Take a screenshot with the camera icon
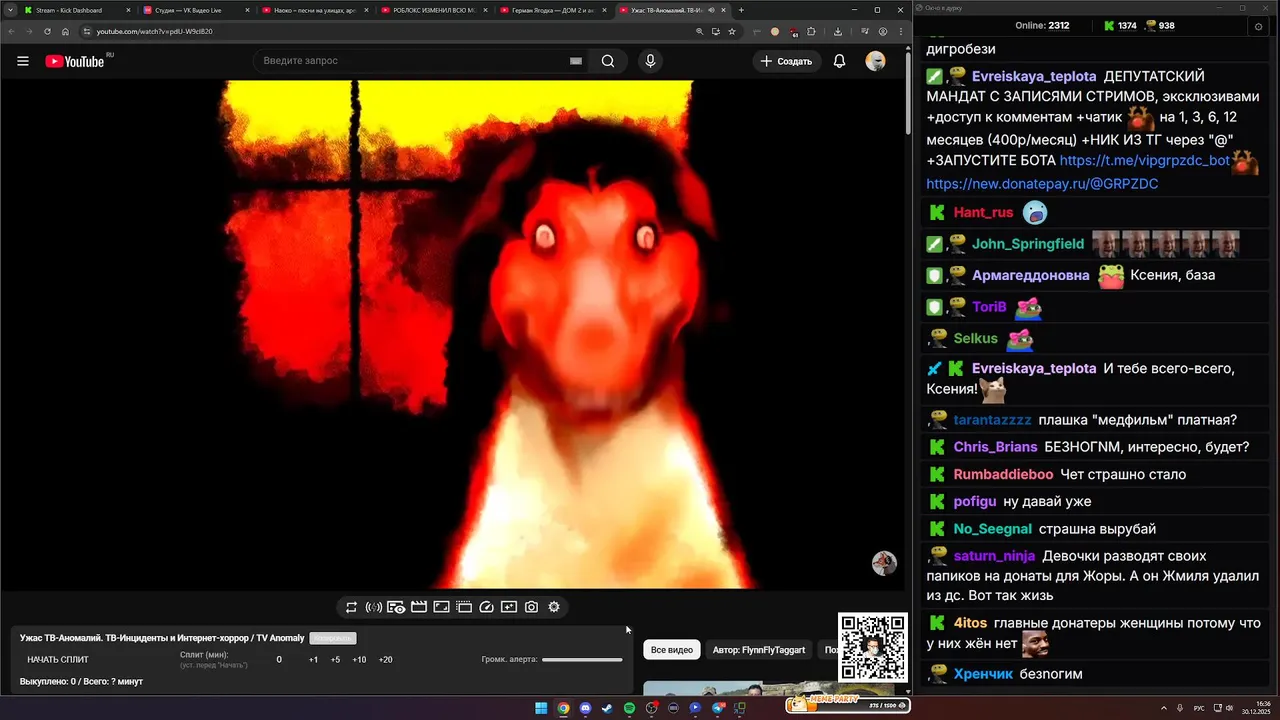The width and height of the screenshot is (1280, 720). [531, 607]
